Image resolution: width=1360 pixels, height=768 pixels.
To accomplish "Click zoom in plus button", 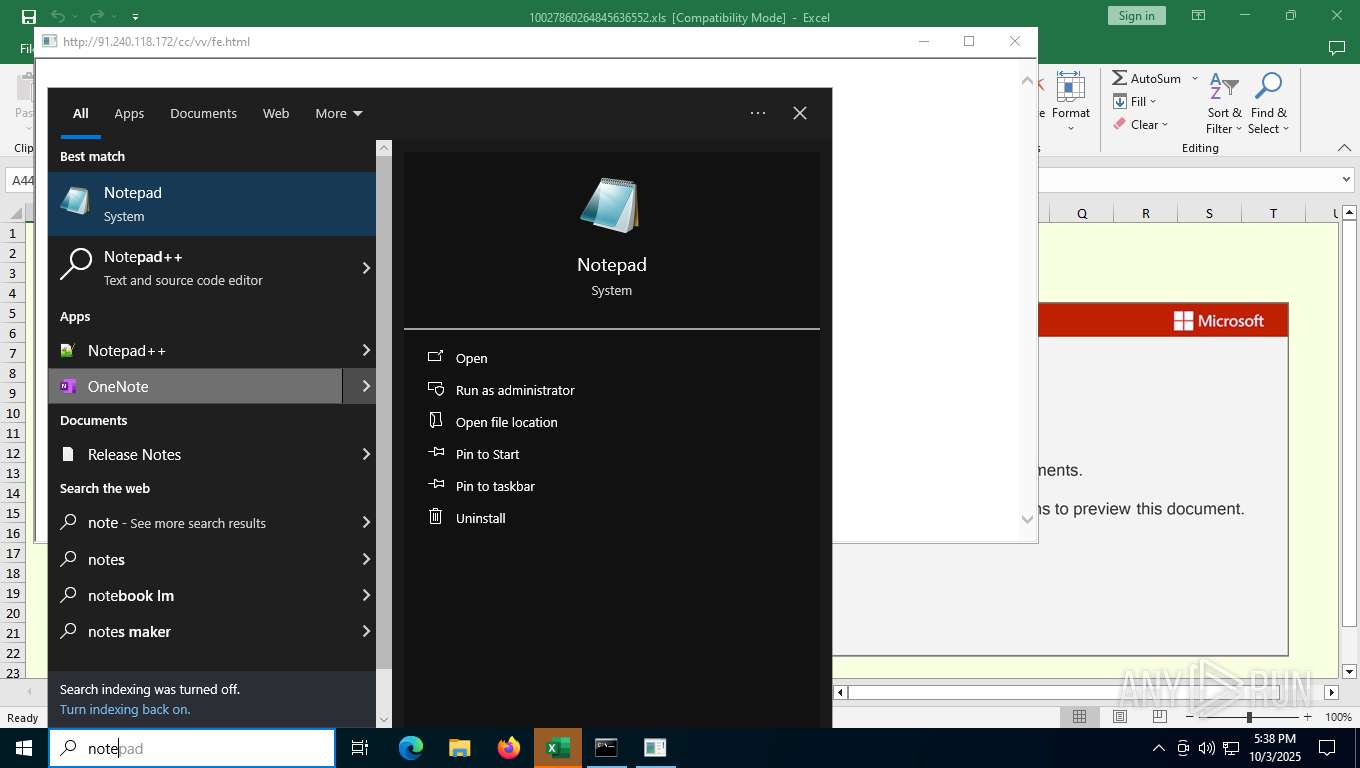I will [x=1307, y=717].
